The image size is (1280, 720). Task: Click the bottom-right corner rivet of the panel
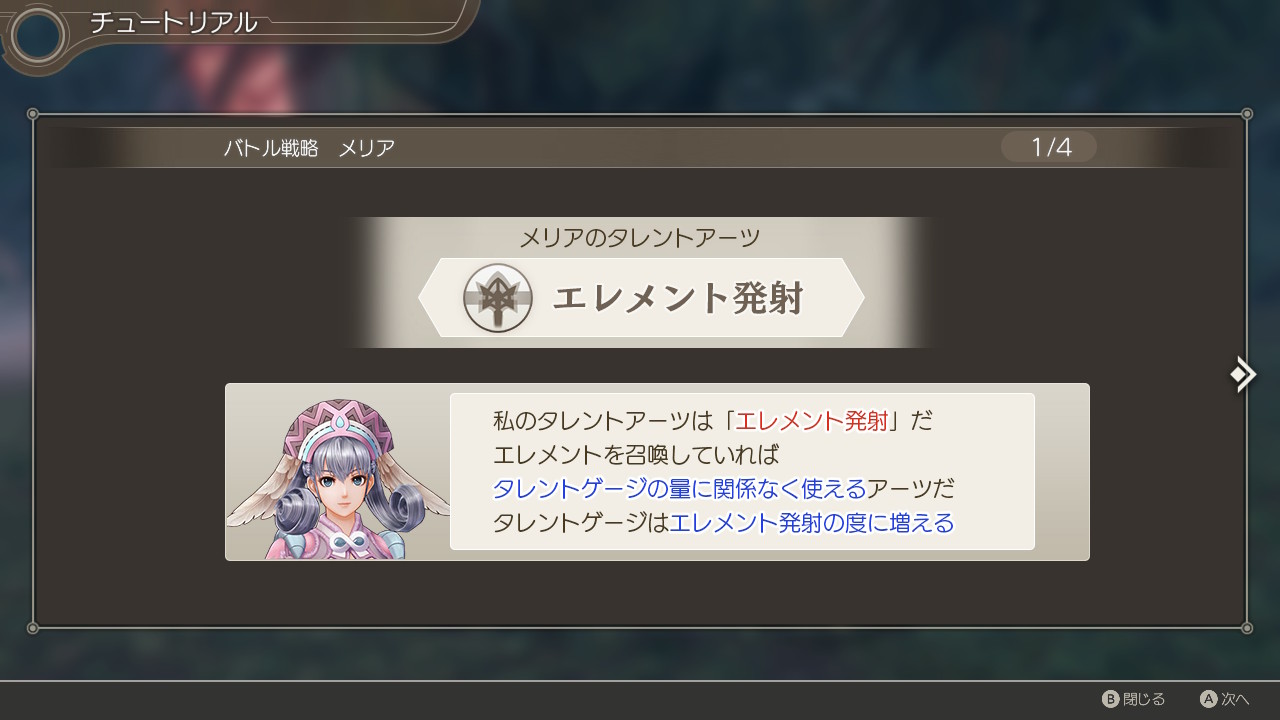click(1246, 628)
